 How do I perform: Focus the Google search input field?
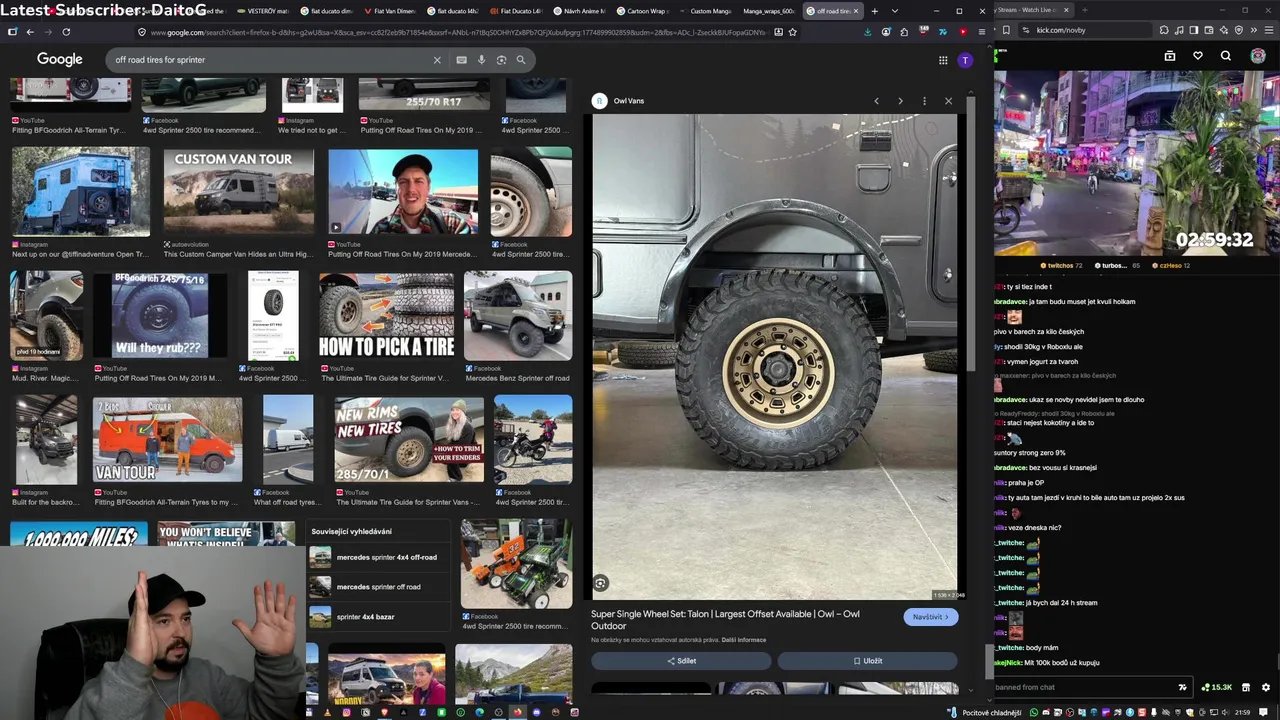coord(270,60)
